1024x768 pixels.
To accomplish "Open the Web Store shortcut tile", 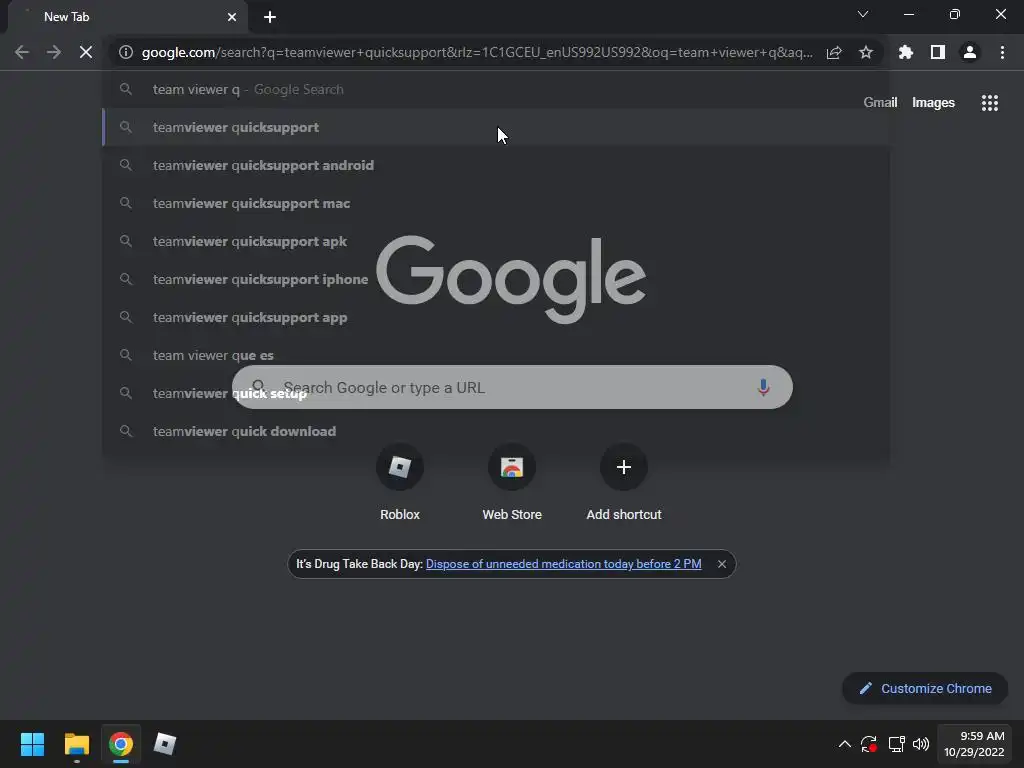I will coord(512,482).
